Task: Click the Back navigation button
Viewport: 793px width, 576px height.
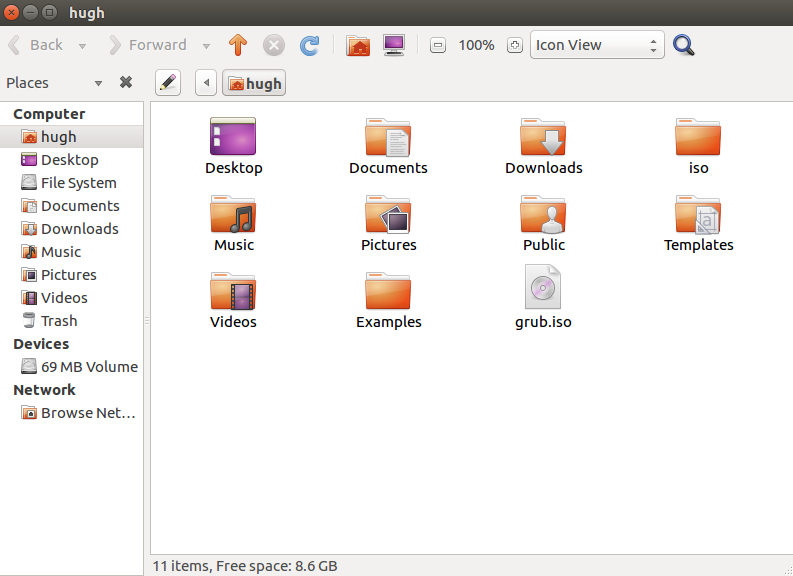Action: [x=36, y=45]
